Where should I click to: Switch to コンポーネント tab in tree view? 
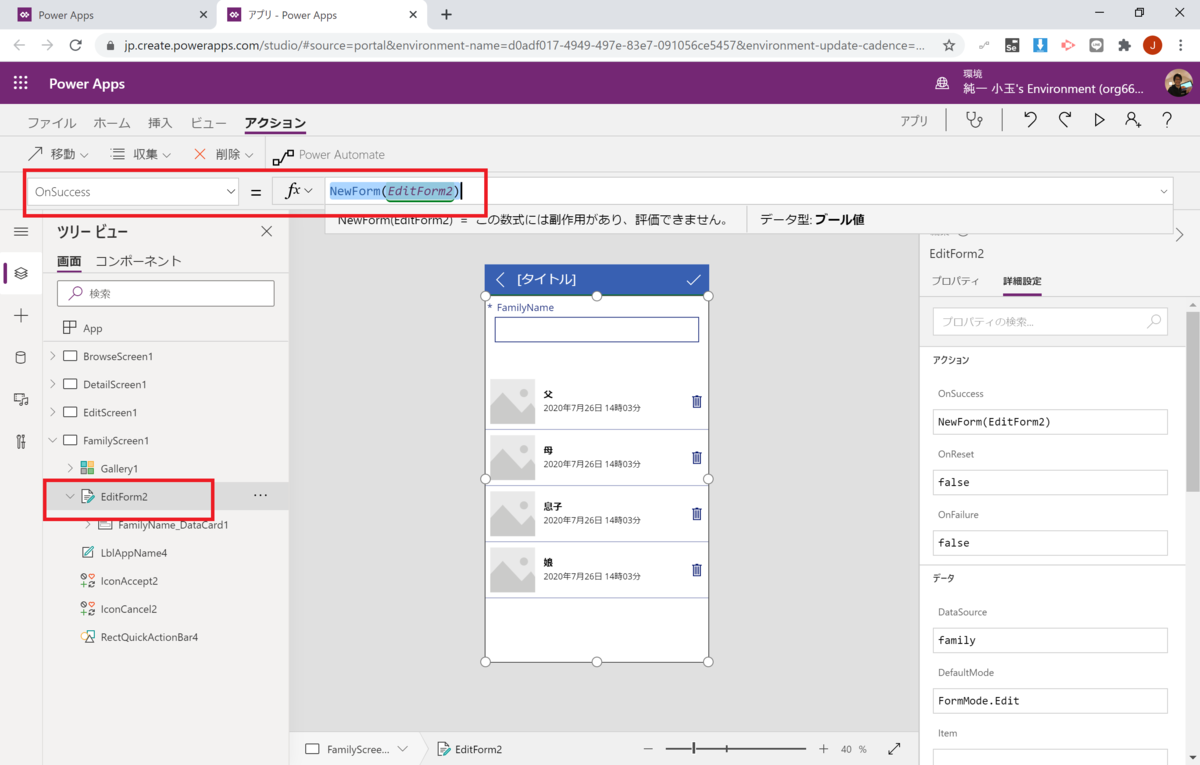tap(138, 261)
